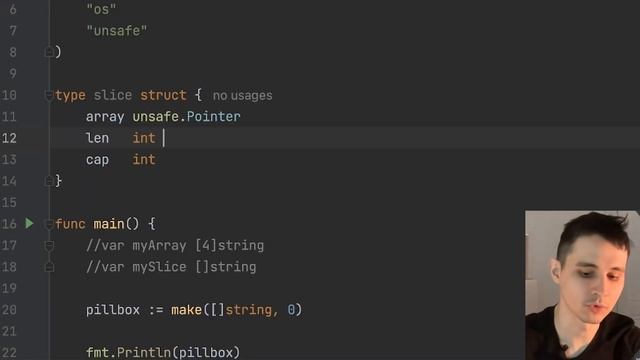Click the webcam overlay of the presenter

pyautogui.click(x=582, y=285)
